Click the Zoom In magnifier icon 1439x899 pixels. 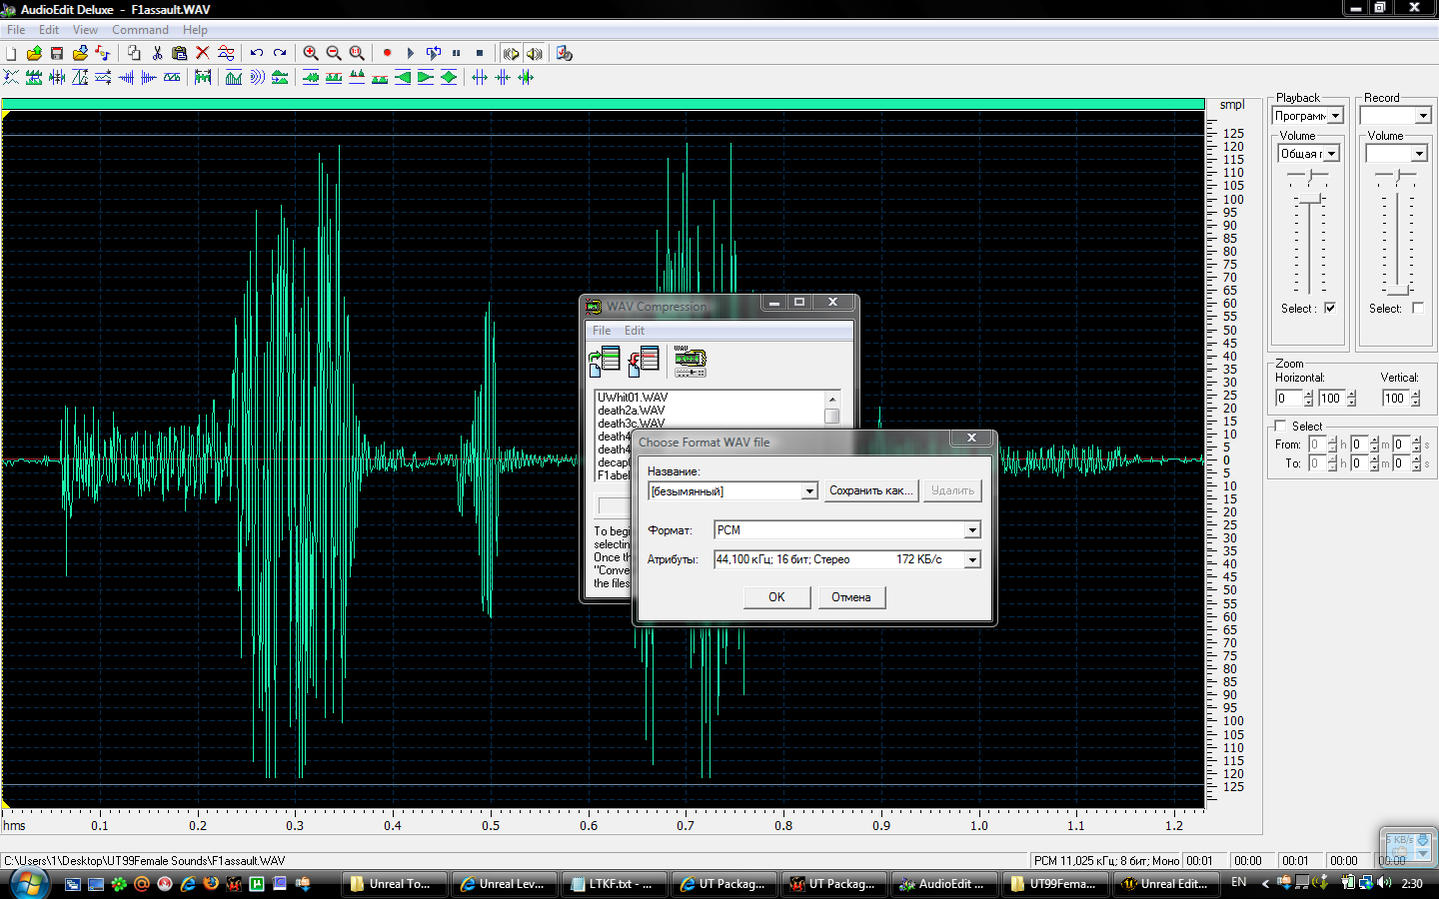[x=311, y=53]
